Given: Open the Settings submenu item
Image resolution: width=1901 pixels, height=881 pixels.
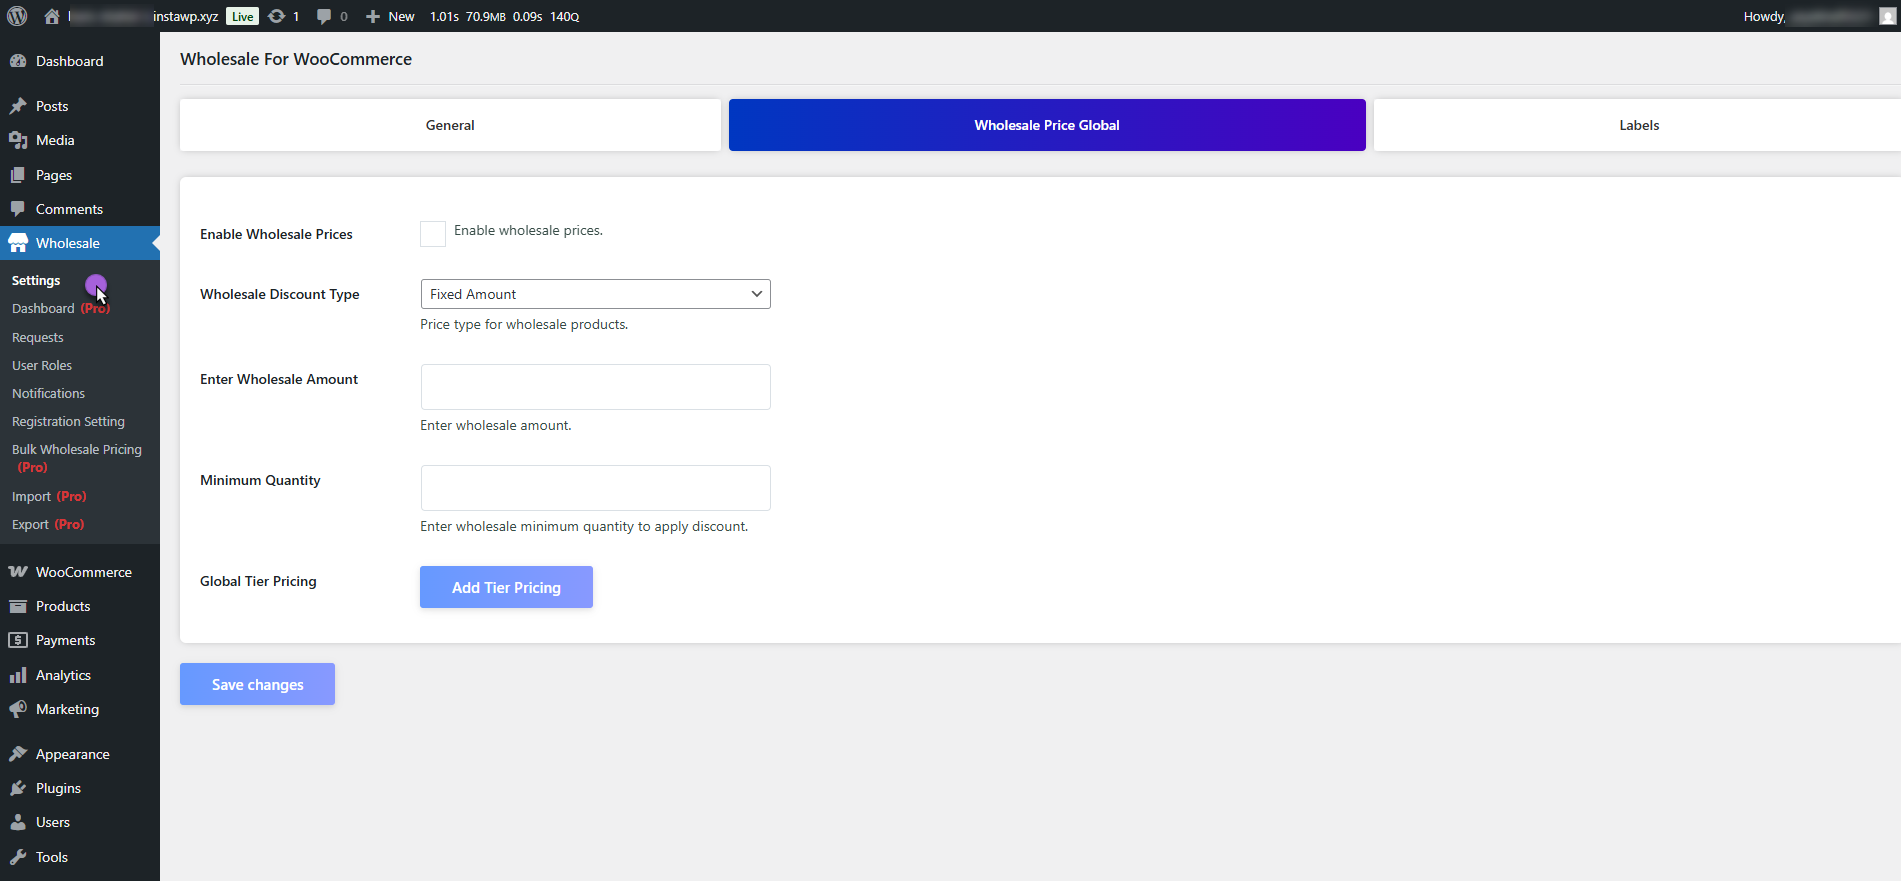Looking at the screenshot, I should coord(36,281).
